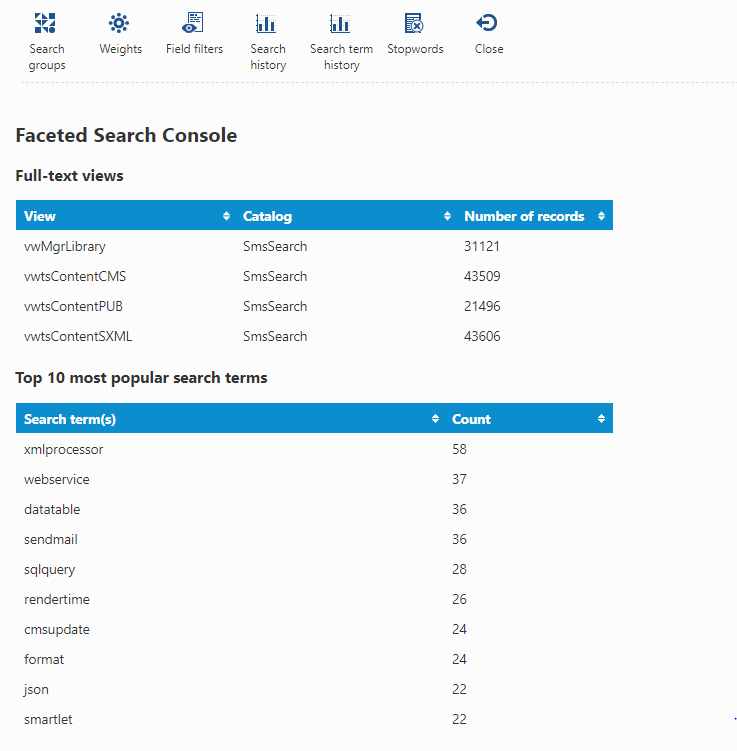Open the Search groups icon
737x751 pixels.
click(x=45, y=23)
